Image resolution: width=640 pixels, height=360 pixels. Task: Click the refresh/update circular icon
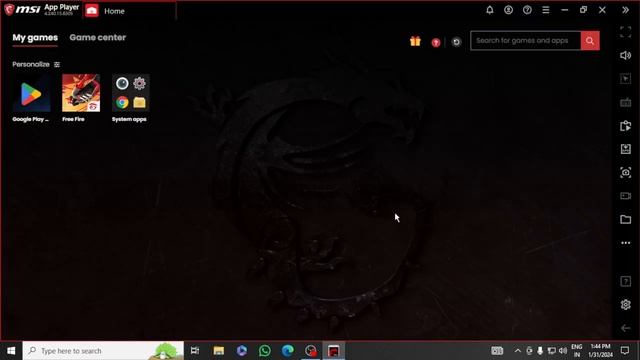pyautogui.click(x=456, y=42)
